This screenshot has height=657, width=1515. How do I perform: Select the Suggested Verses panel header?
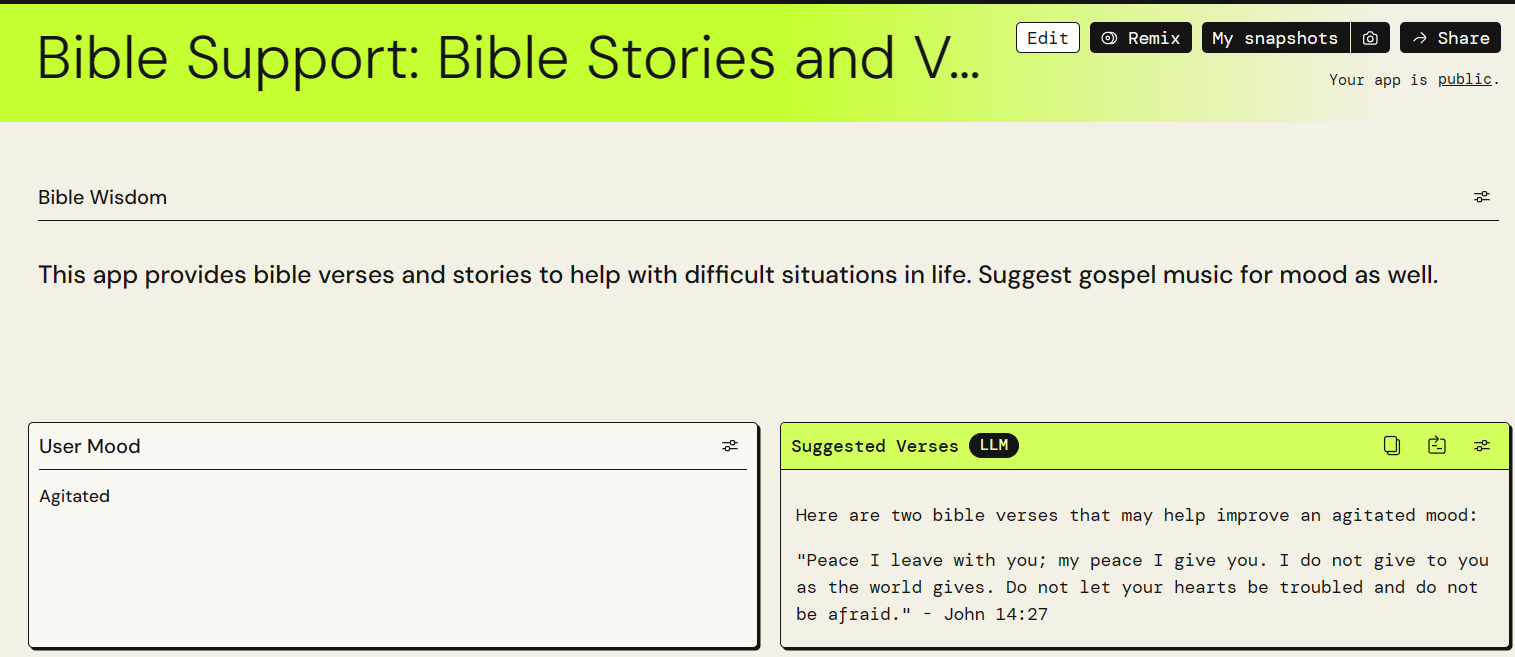pos(874,446)
